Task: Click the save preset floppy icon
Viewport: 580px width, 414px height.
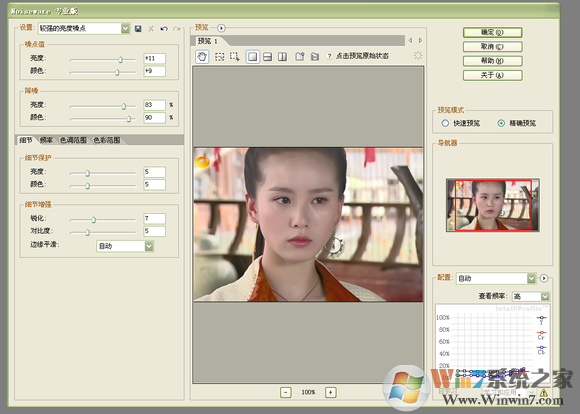Action: [138, 28]
